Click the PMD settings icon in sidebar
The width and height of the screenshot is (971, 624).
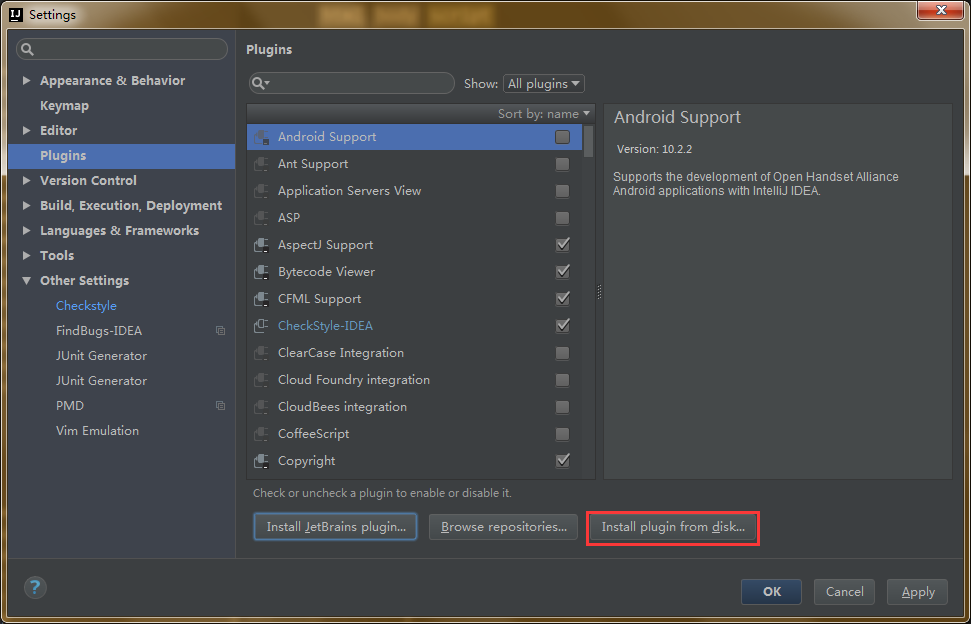(x=219, y=405)
